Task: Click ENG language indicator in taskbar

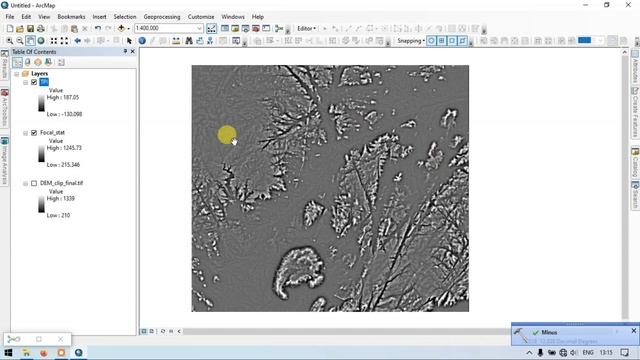Action: (x=588, y=352)
